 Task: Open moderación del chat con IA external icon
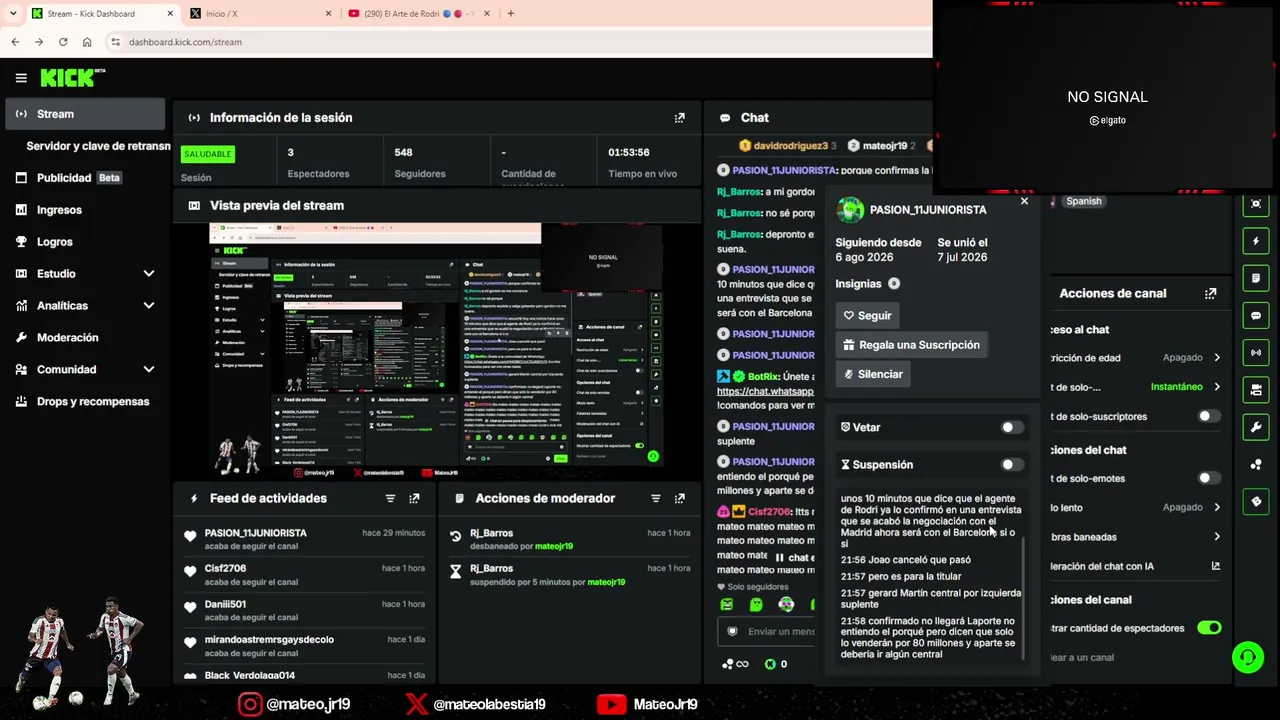1216,566
